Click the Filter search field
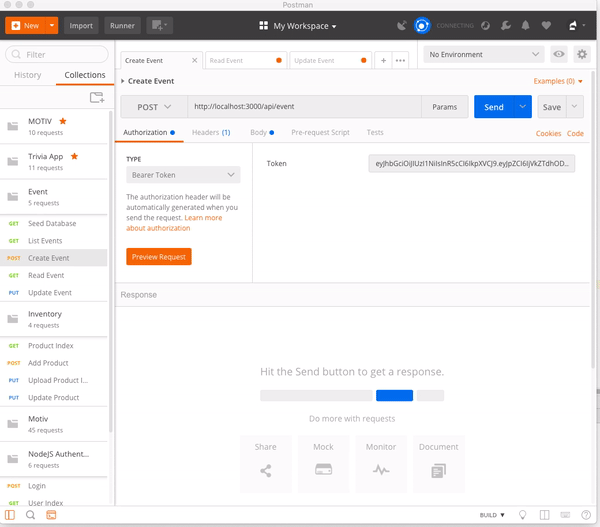 [x=57, y=54]
